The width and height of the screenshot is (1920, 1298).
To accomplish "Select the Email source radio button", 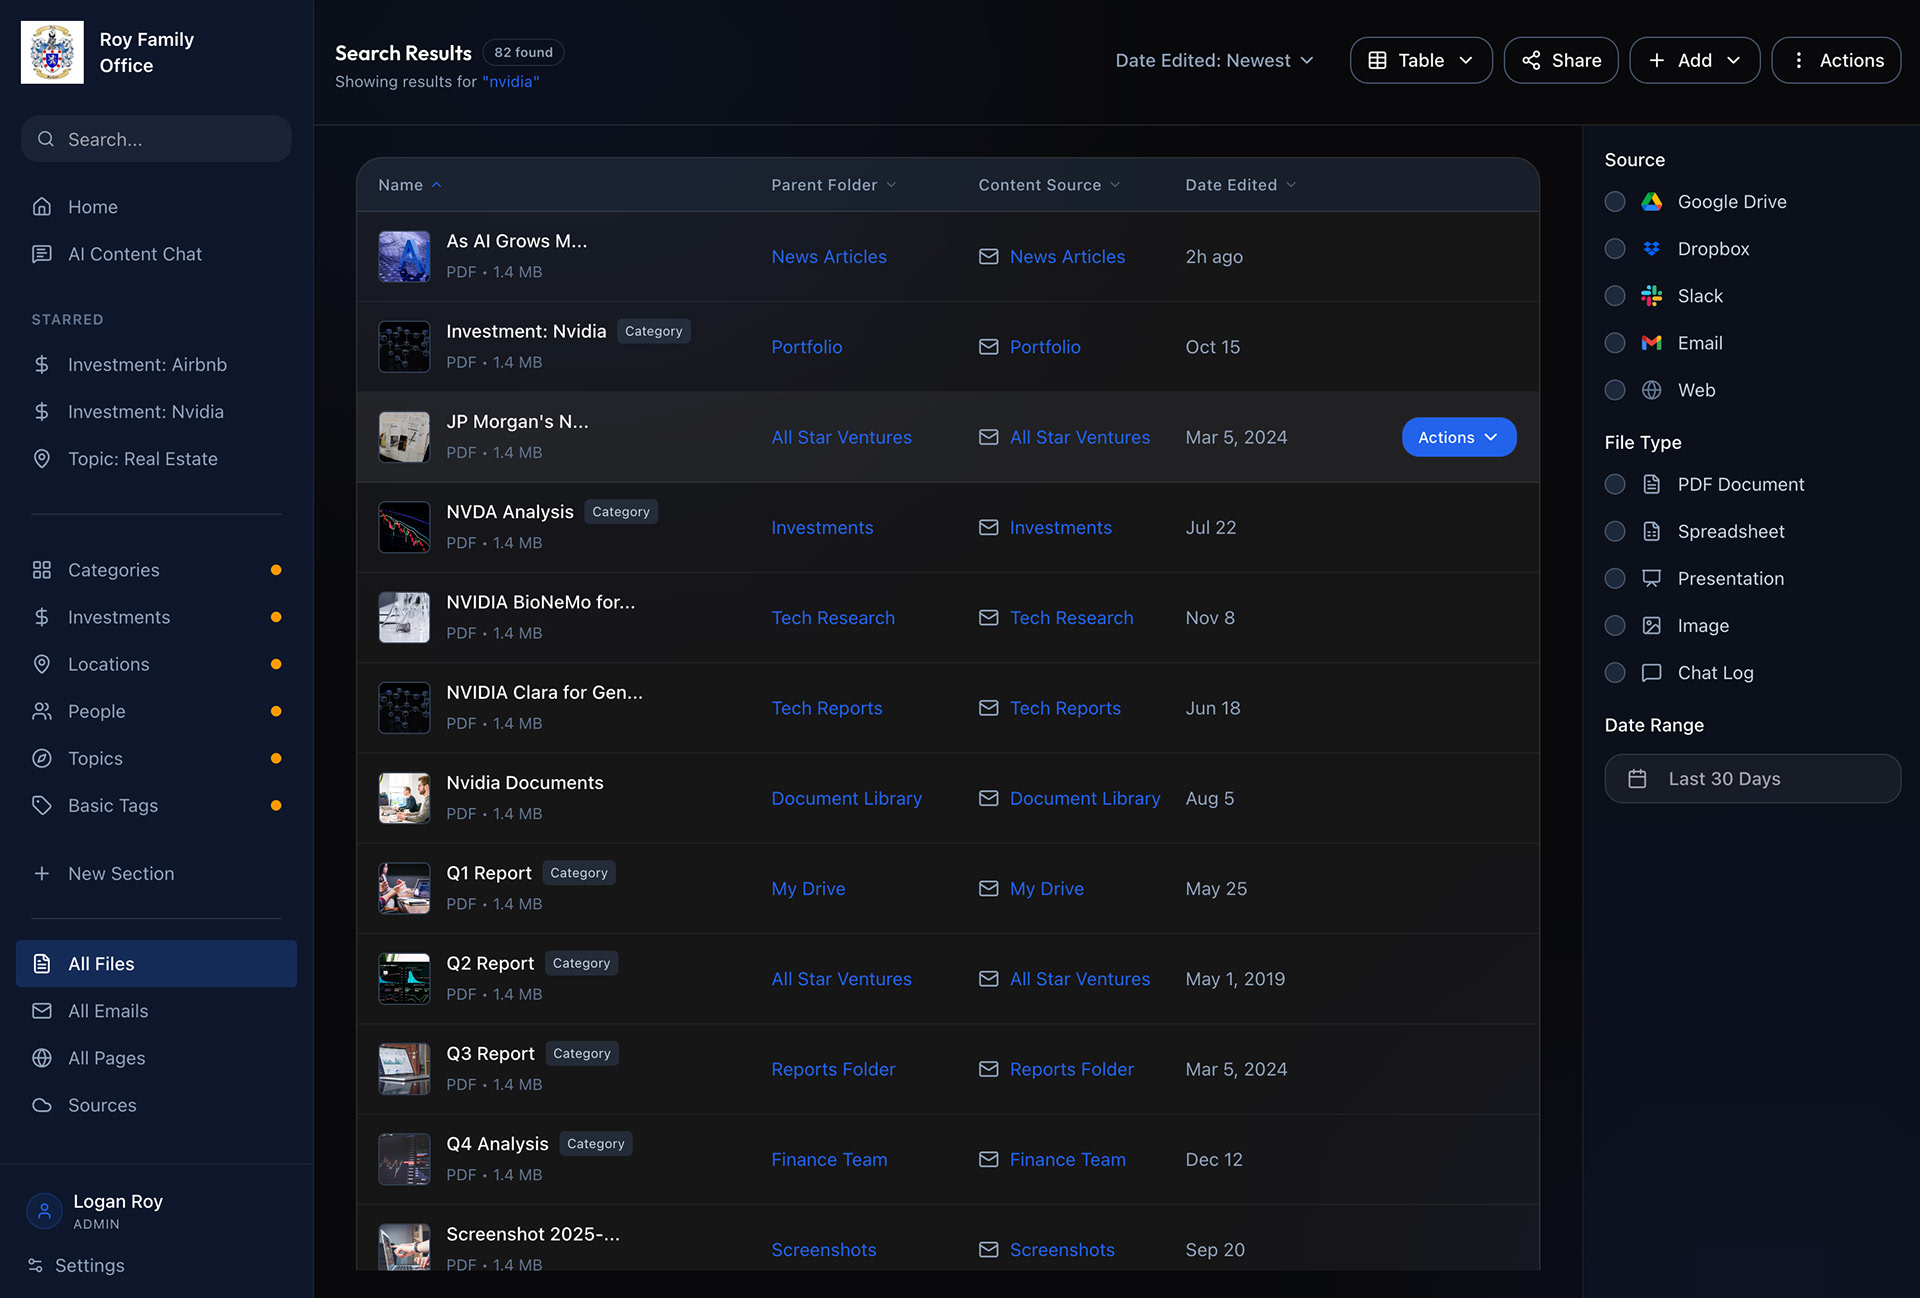I will 1615,343.
